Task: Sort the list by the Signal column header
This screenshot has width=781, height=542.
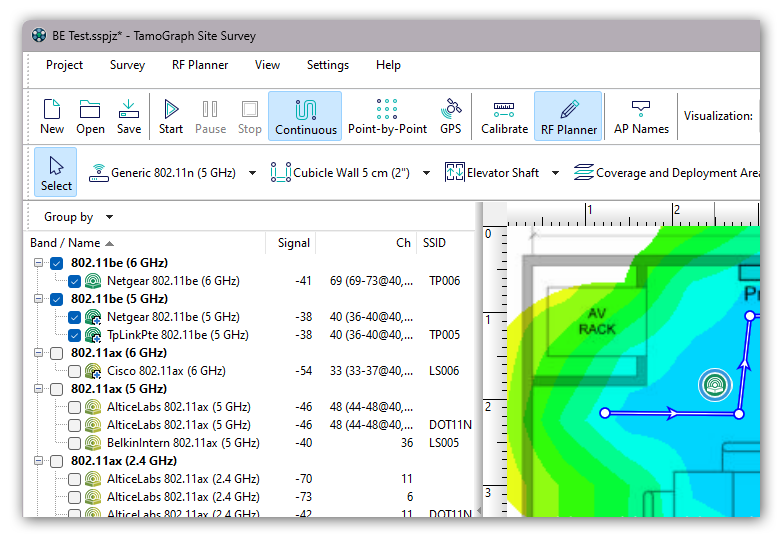Action: tap(293, 243)
